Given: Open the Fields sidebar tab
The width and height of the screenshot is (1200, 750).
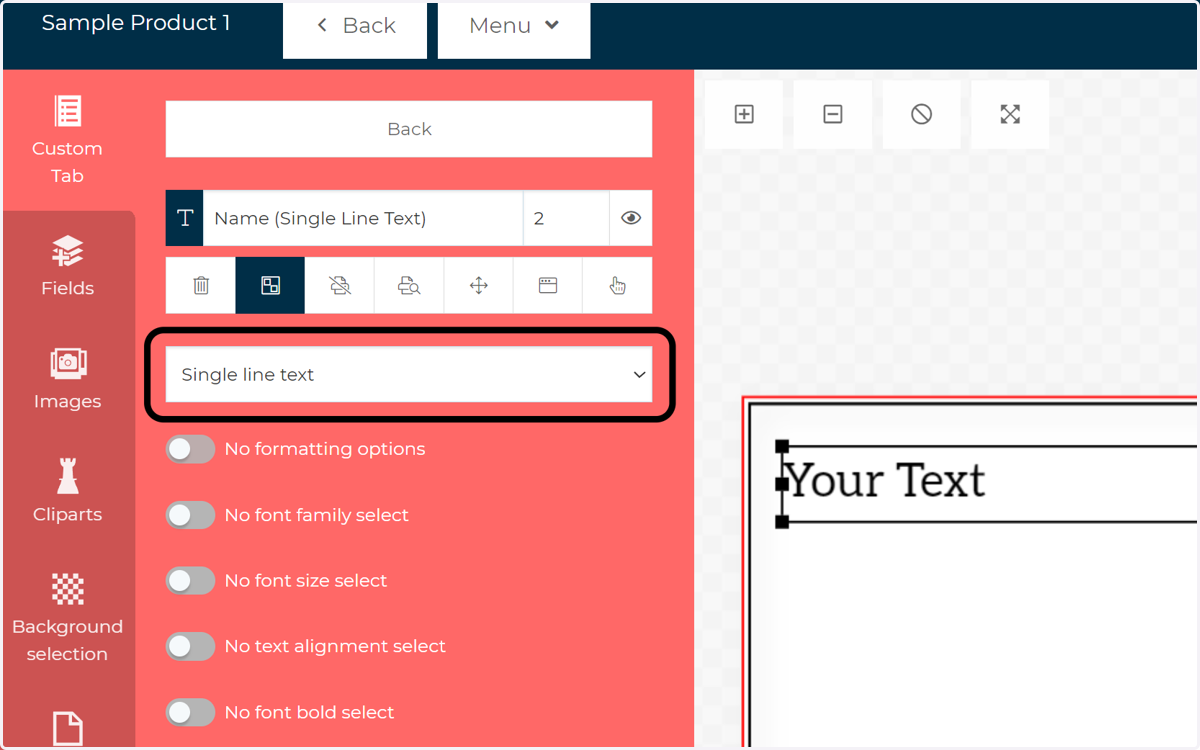Looking at the screenshot, I should tap(68, 266).
